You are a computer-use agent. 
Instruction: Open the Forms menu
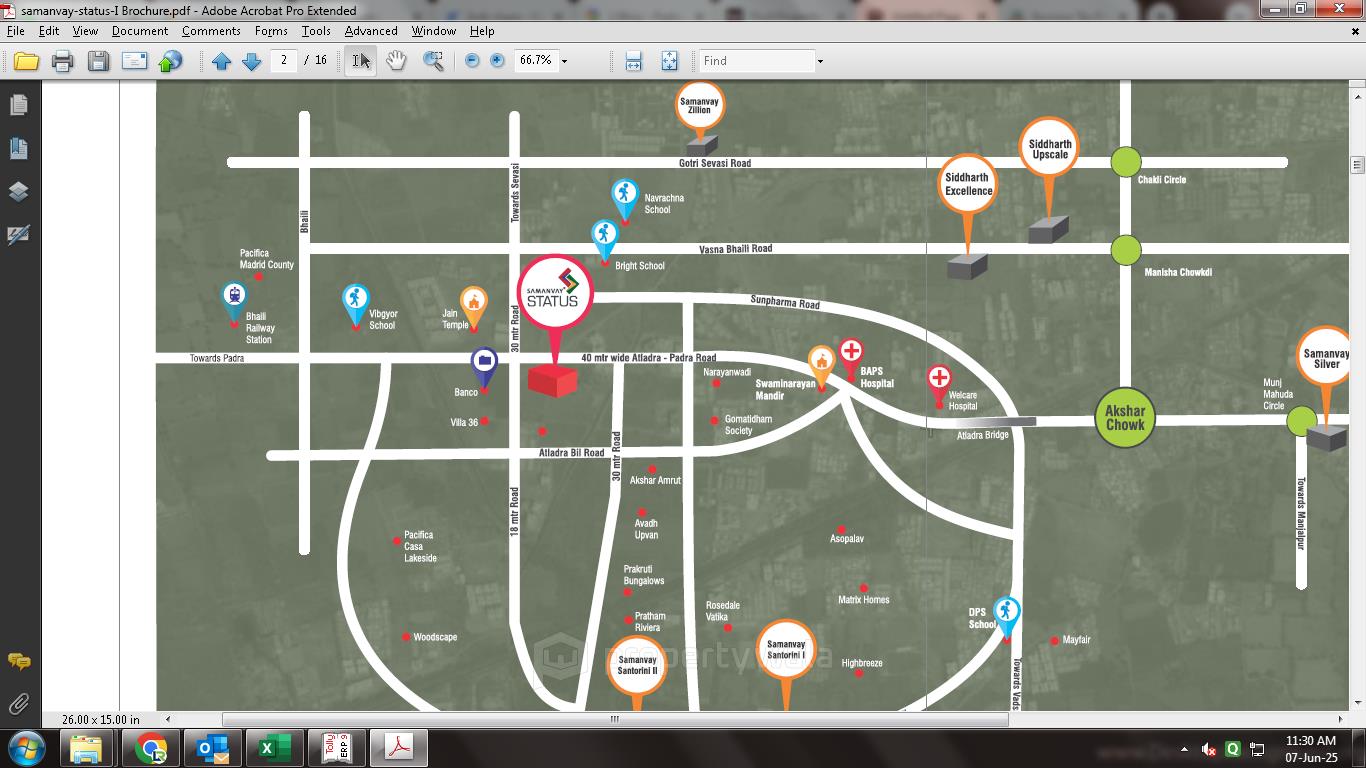click(x=271, y=31)
